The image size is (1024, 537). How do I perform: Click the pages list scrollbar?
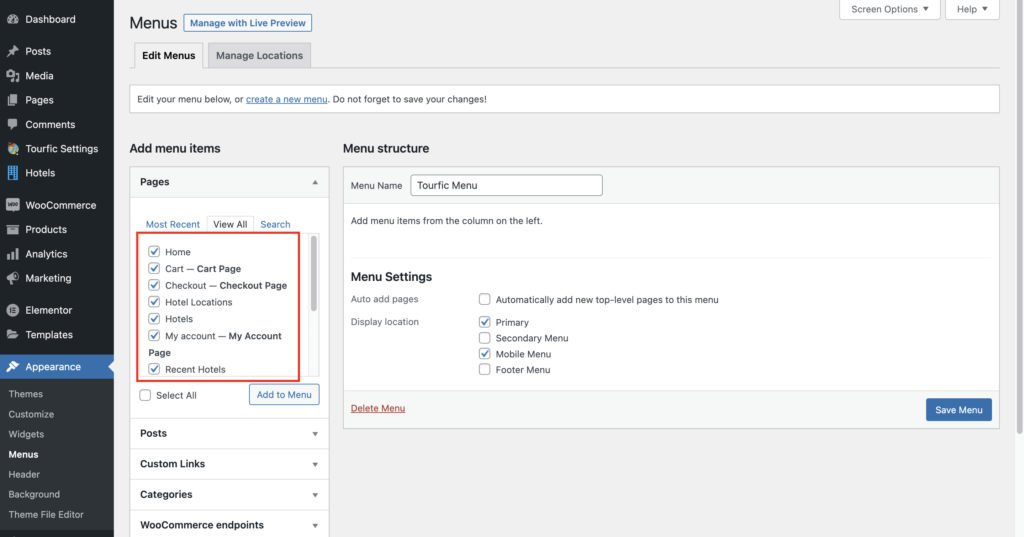pyautogui.click(x=313, y=273)
